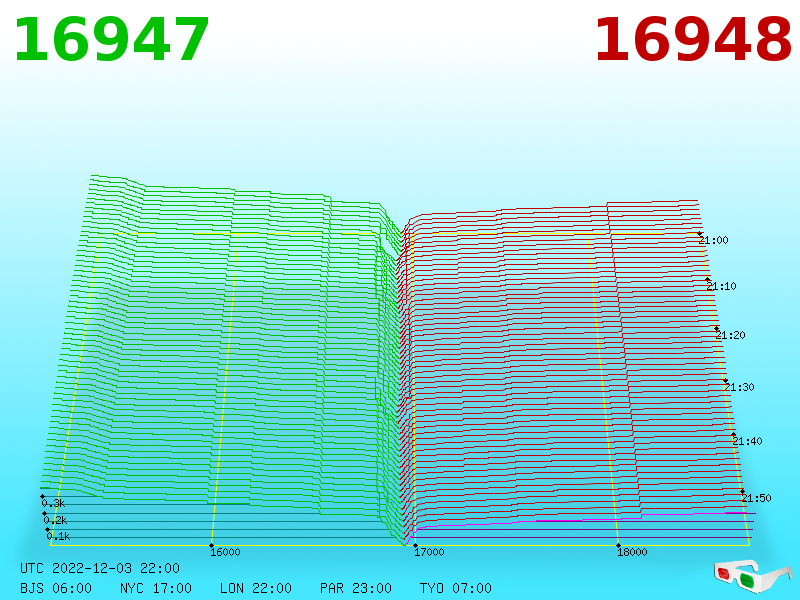The height and width of the screenshot is (600, 800).
Task: Click the 3D anaglyph glasses icon
Action: click(753, 577)
